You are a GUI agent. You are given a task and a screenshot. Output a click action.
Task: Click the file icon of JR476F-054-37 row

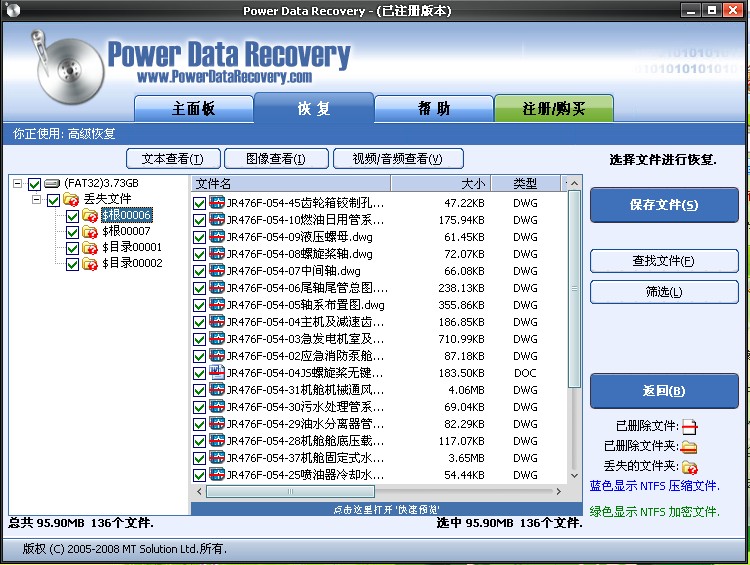pyautogui.click(x=217, y=457)
